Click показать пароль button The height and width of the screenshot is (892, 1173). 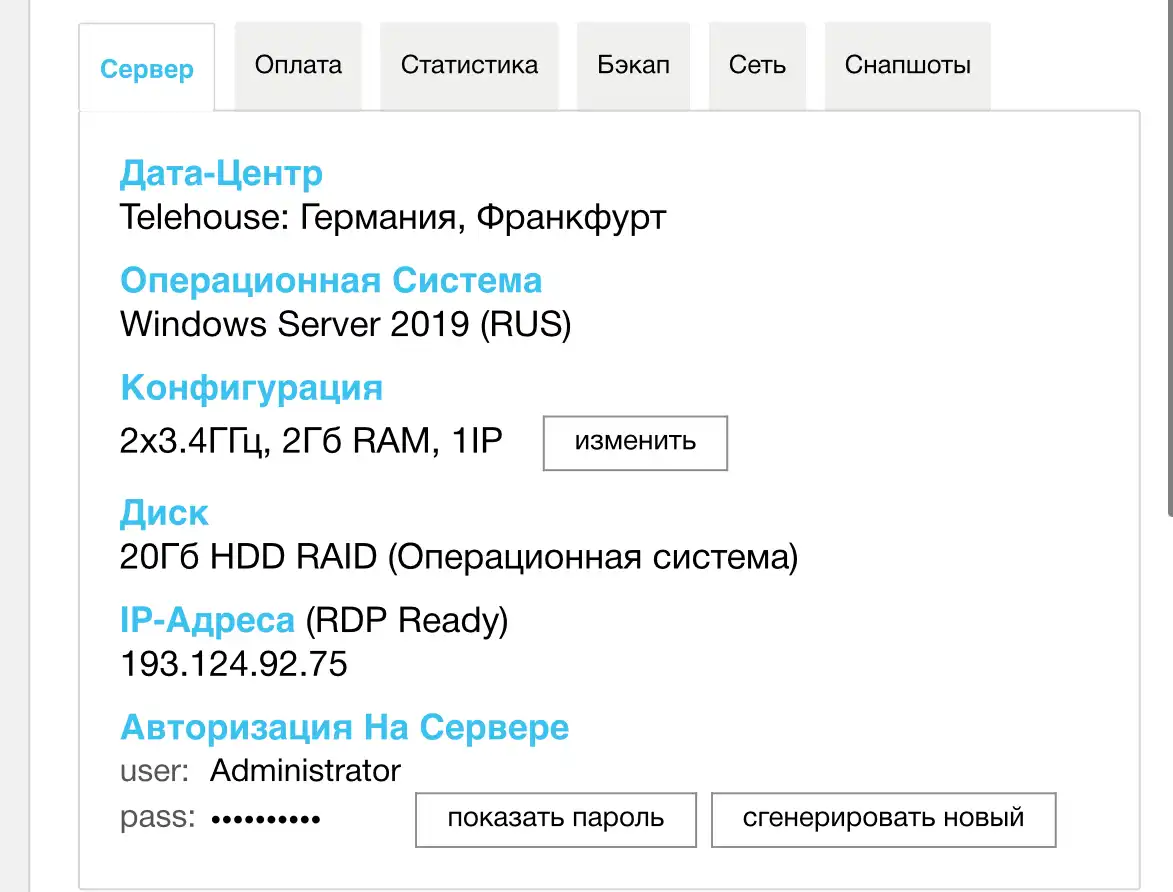[556, 819]
